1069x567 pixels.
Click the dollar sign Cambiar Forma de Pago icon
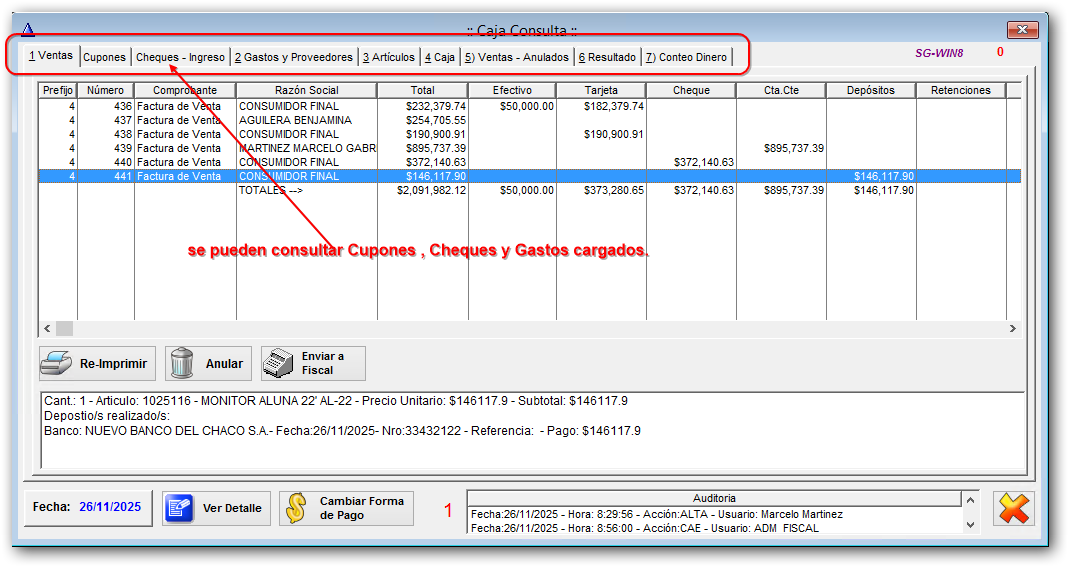coord(296,508)
